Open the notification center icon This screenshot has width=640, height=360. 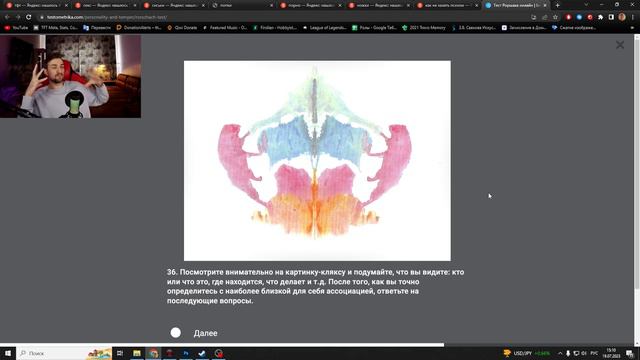[629, 353]
